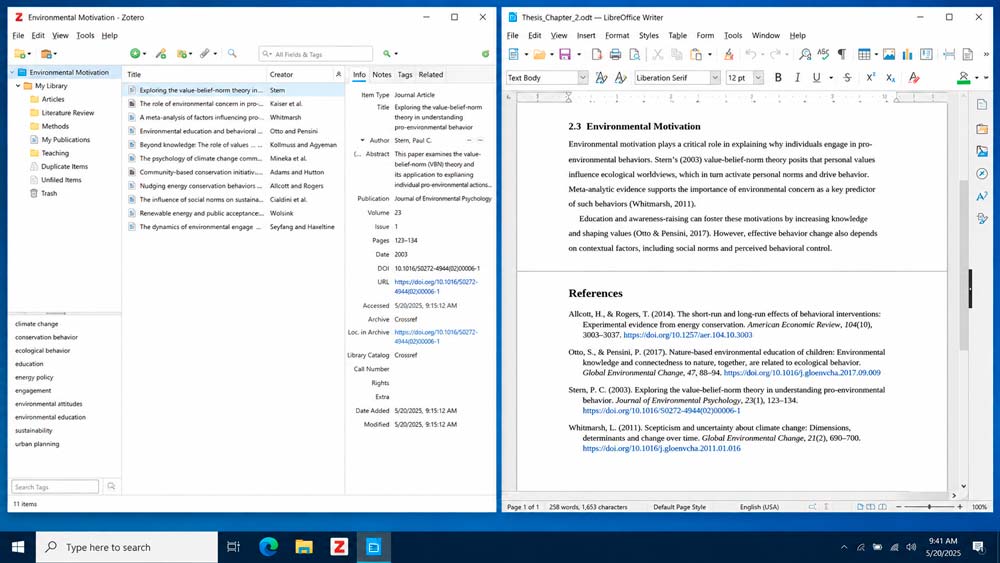Click Writer Superscript icon
The image size is (1000, 563).
tap(870, 77)
